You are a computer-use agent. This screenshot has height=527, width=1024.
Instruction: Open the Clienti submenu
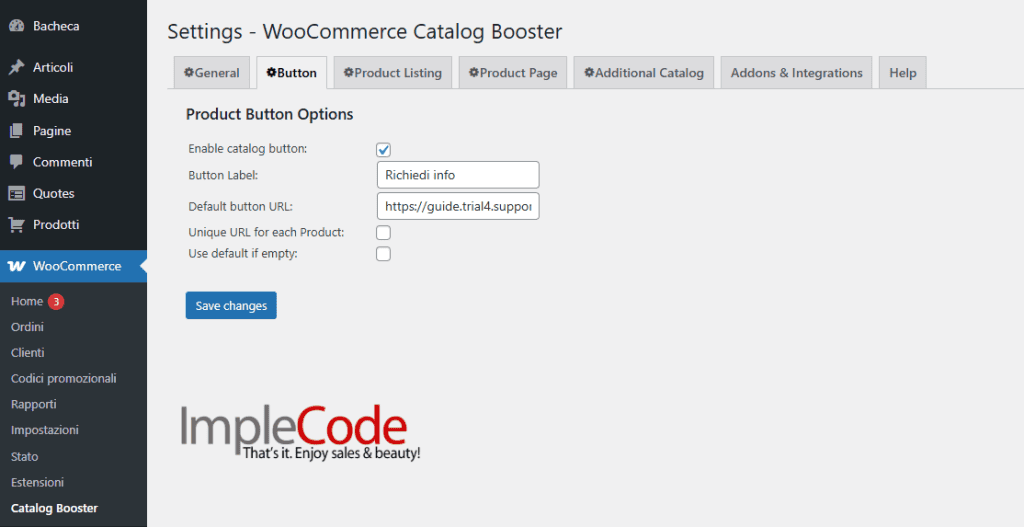coord(27,353)
